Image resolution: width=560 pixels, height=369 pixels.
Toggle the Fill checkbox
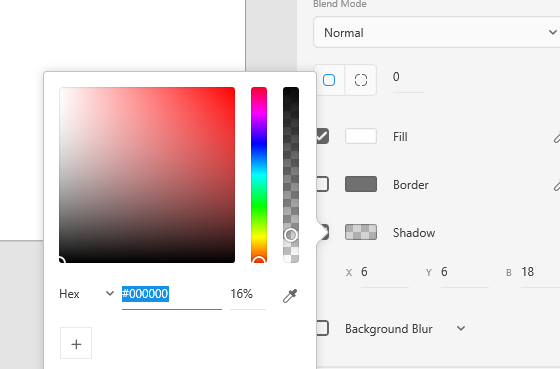click(x=322, y=136)
